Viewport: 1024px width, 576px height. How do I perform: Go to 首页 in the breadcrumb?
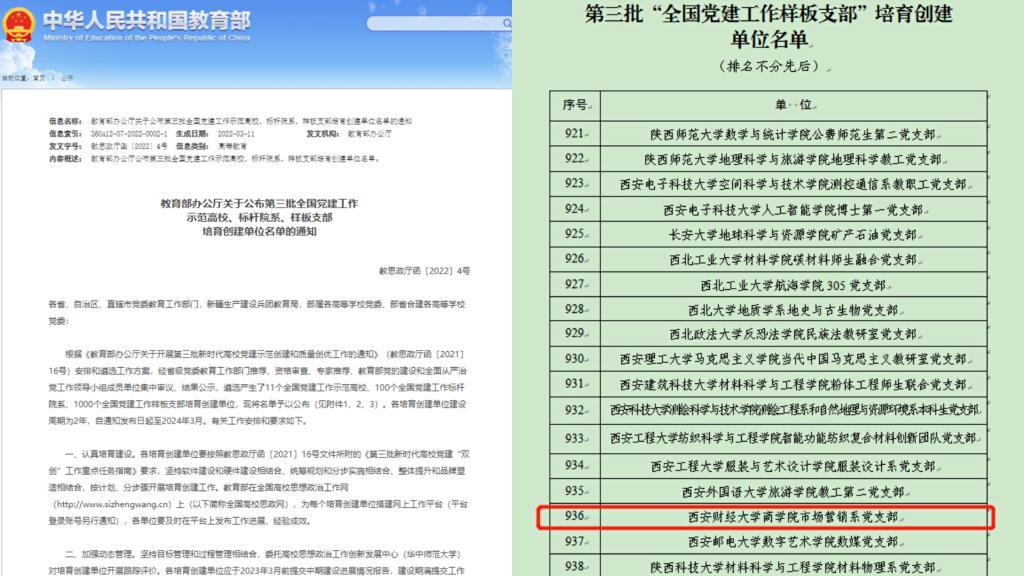click(39, 78)
